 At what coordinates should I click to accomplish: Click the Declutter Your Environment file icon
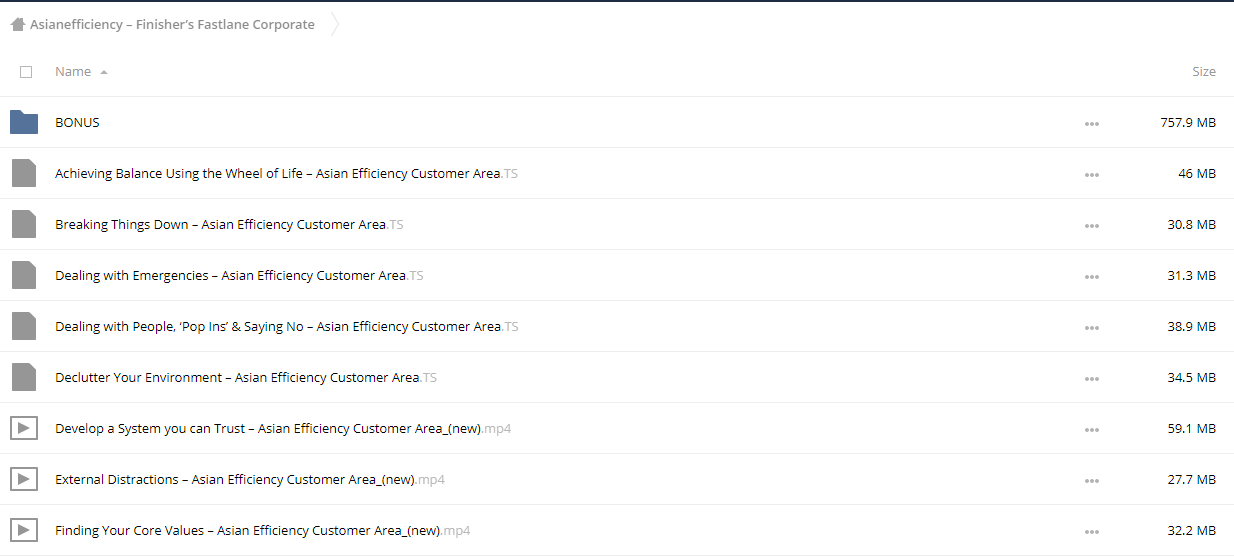point(24,377)
